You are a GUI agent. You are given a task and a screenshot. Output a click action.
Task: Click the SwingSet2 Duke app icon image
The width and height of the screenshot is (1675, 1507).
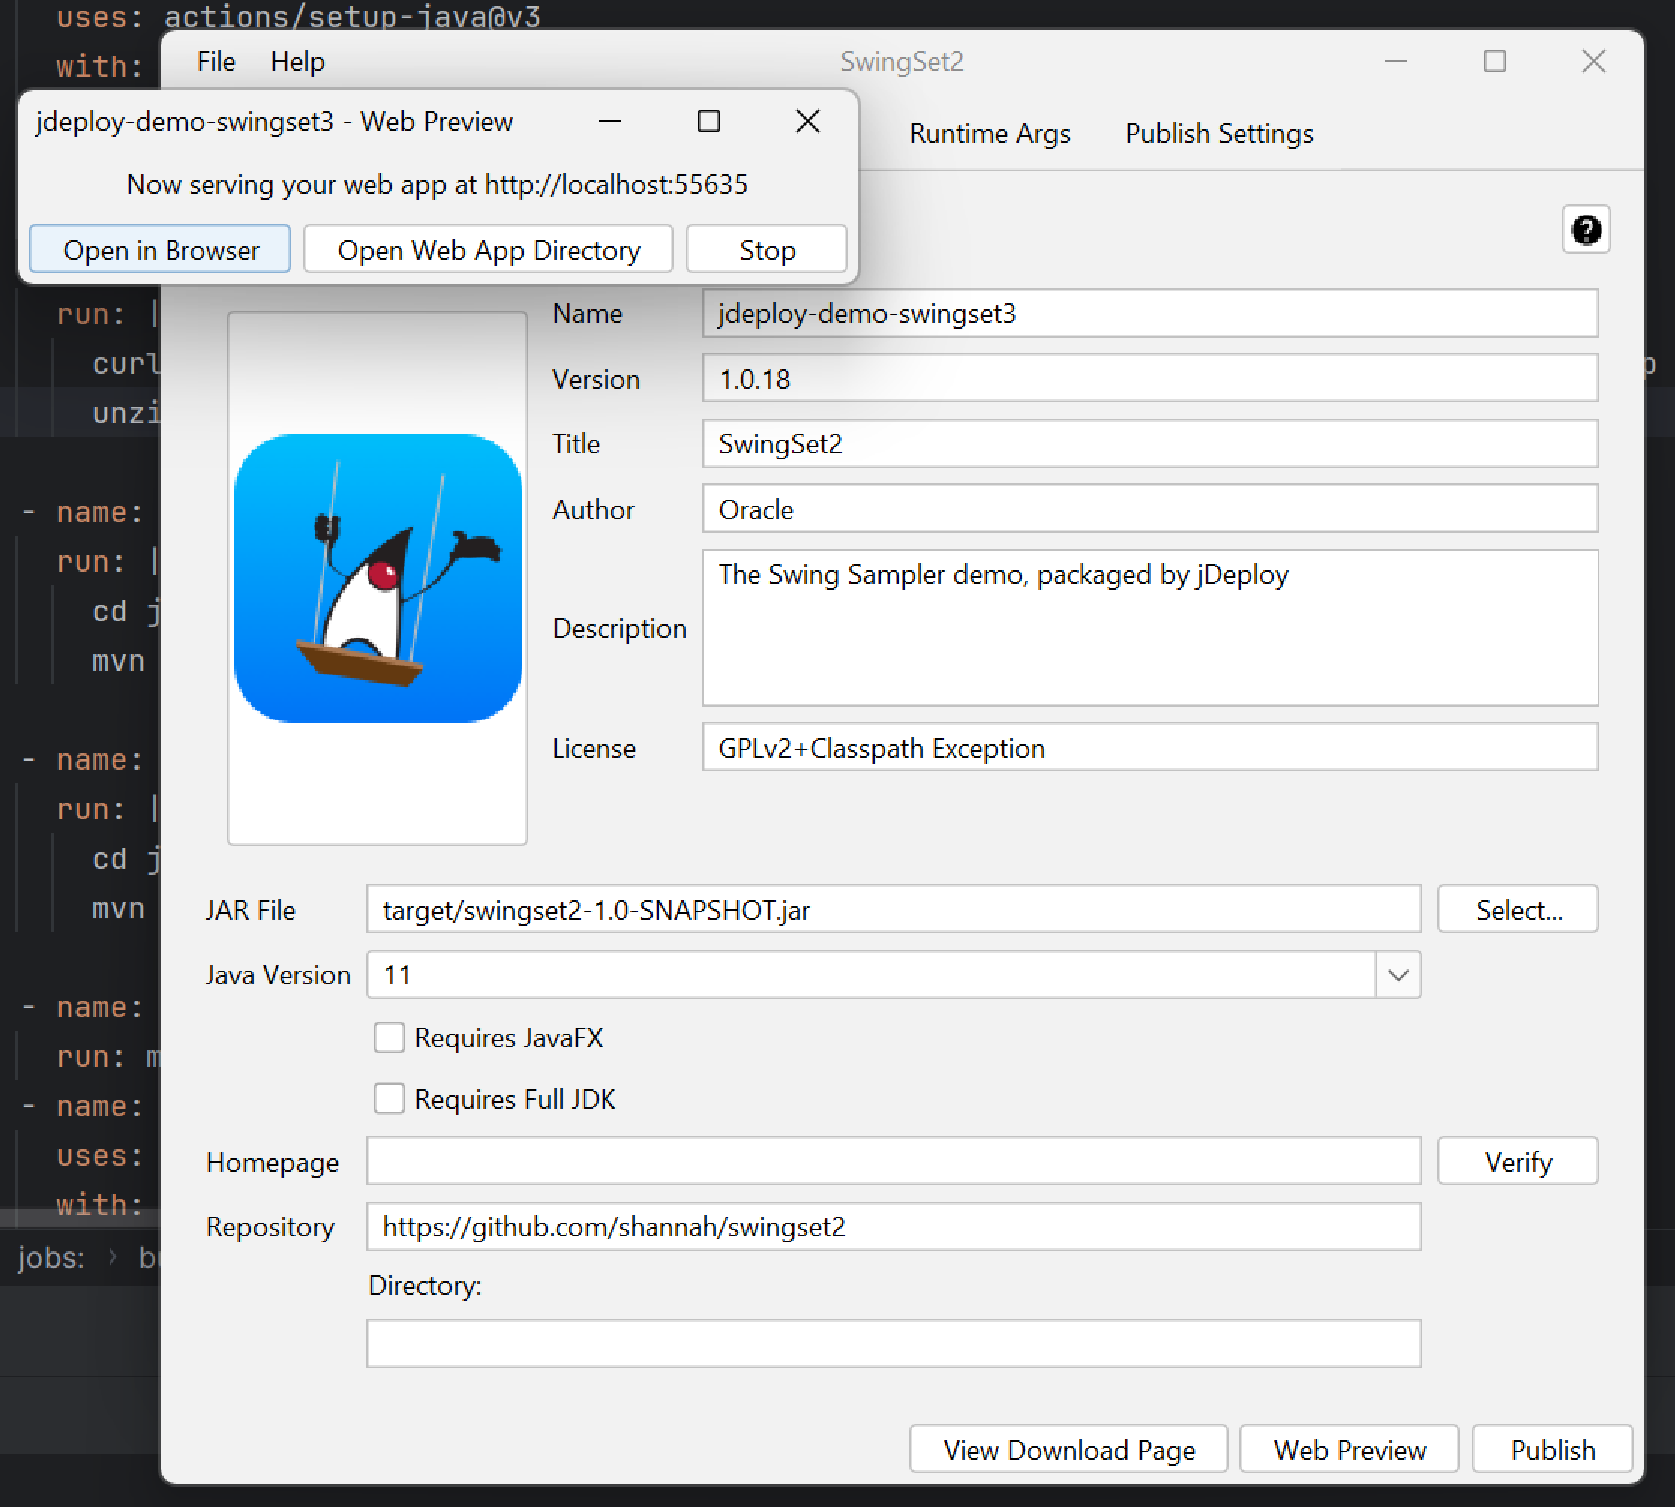(377, 580)
